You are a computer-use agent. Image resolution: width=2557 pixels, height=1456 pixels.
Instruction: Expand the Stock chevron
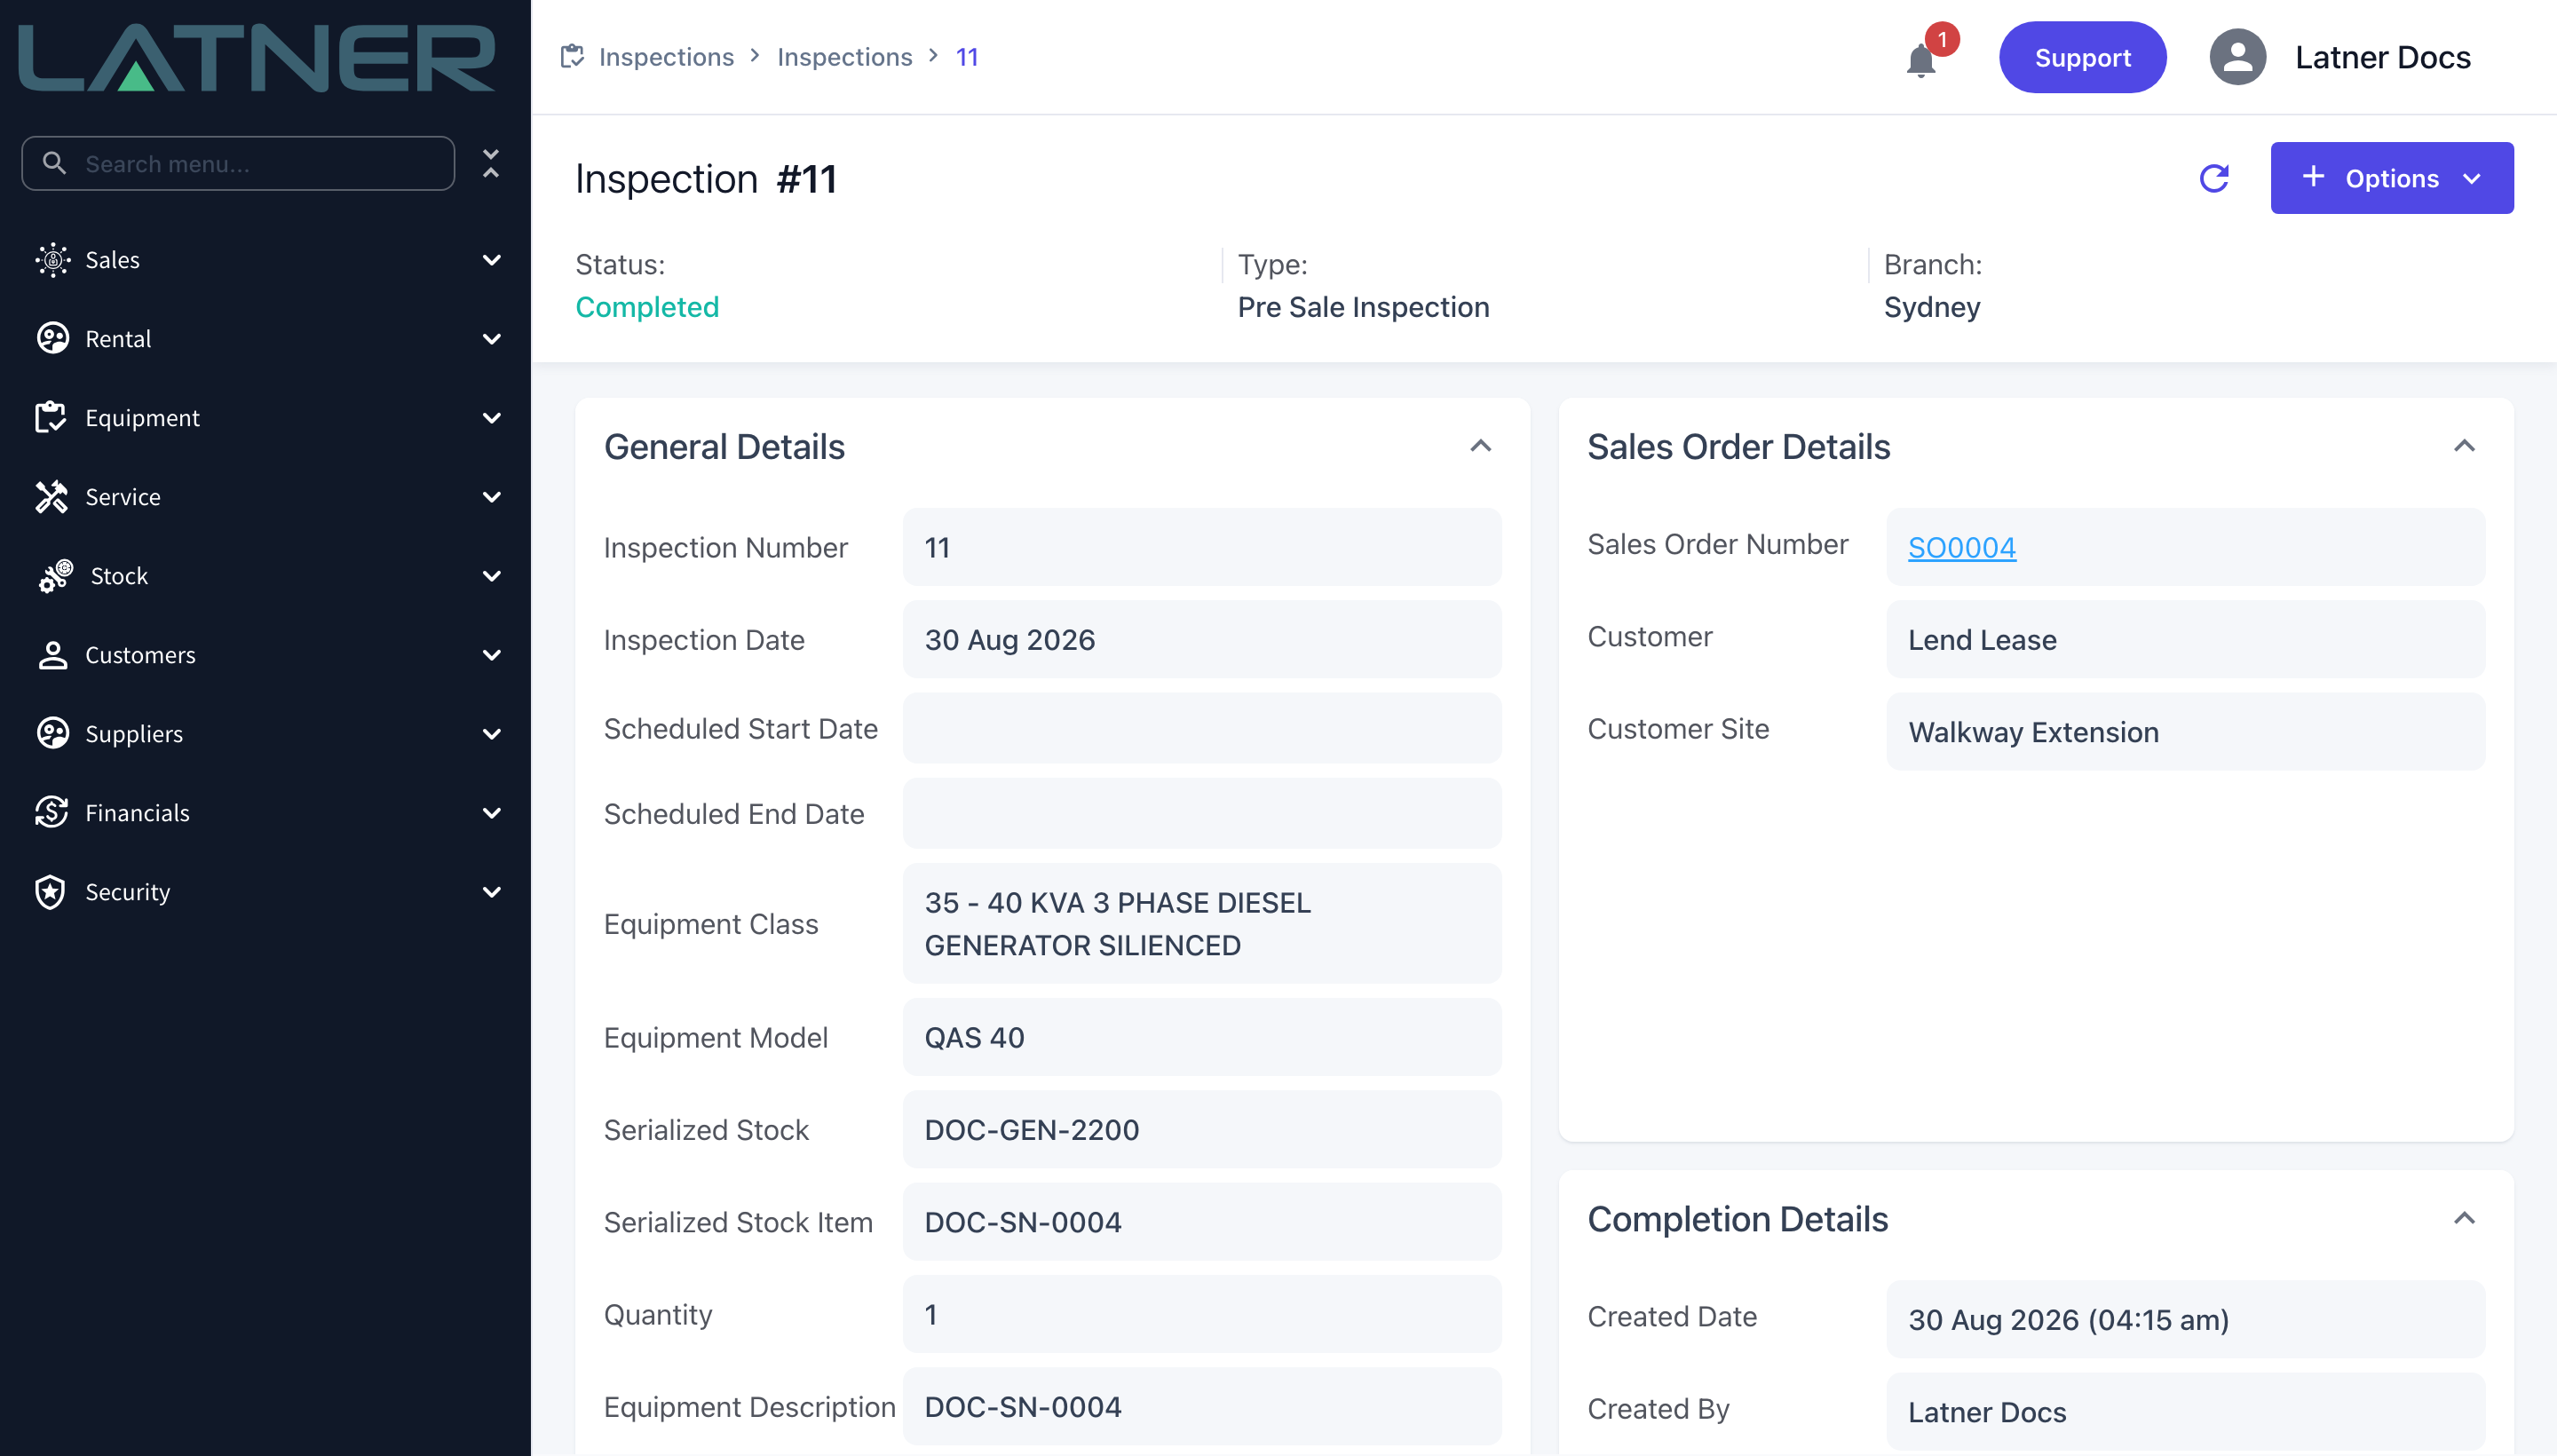[x=491, y=576]
